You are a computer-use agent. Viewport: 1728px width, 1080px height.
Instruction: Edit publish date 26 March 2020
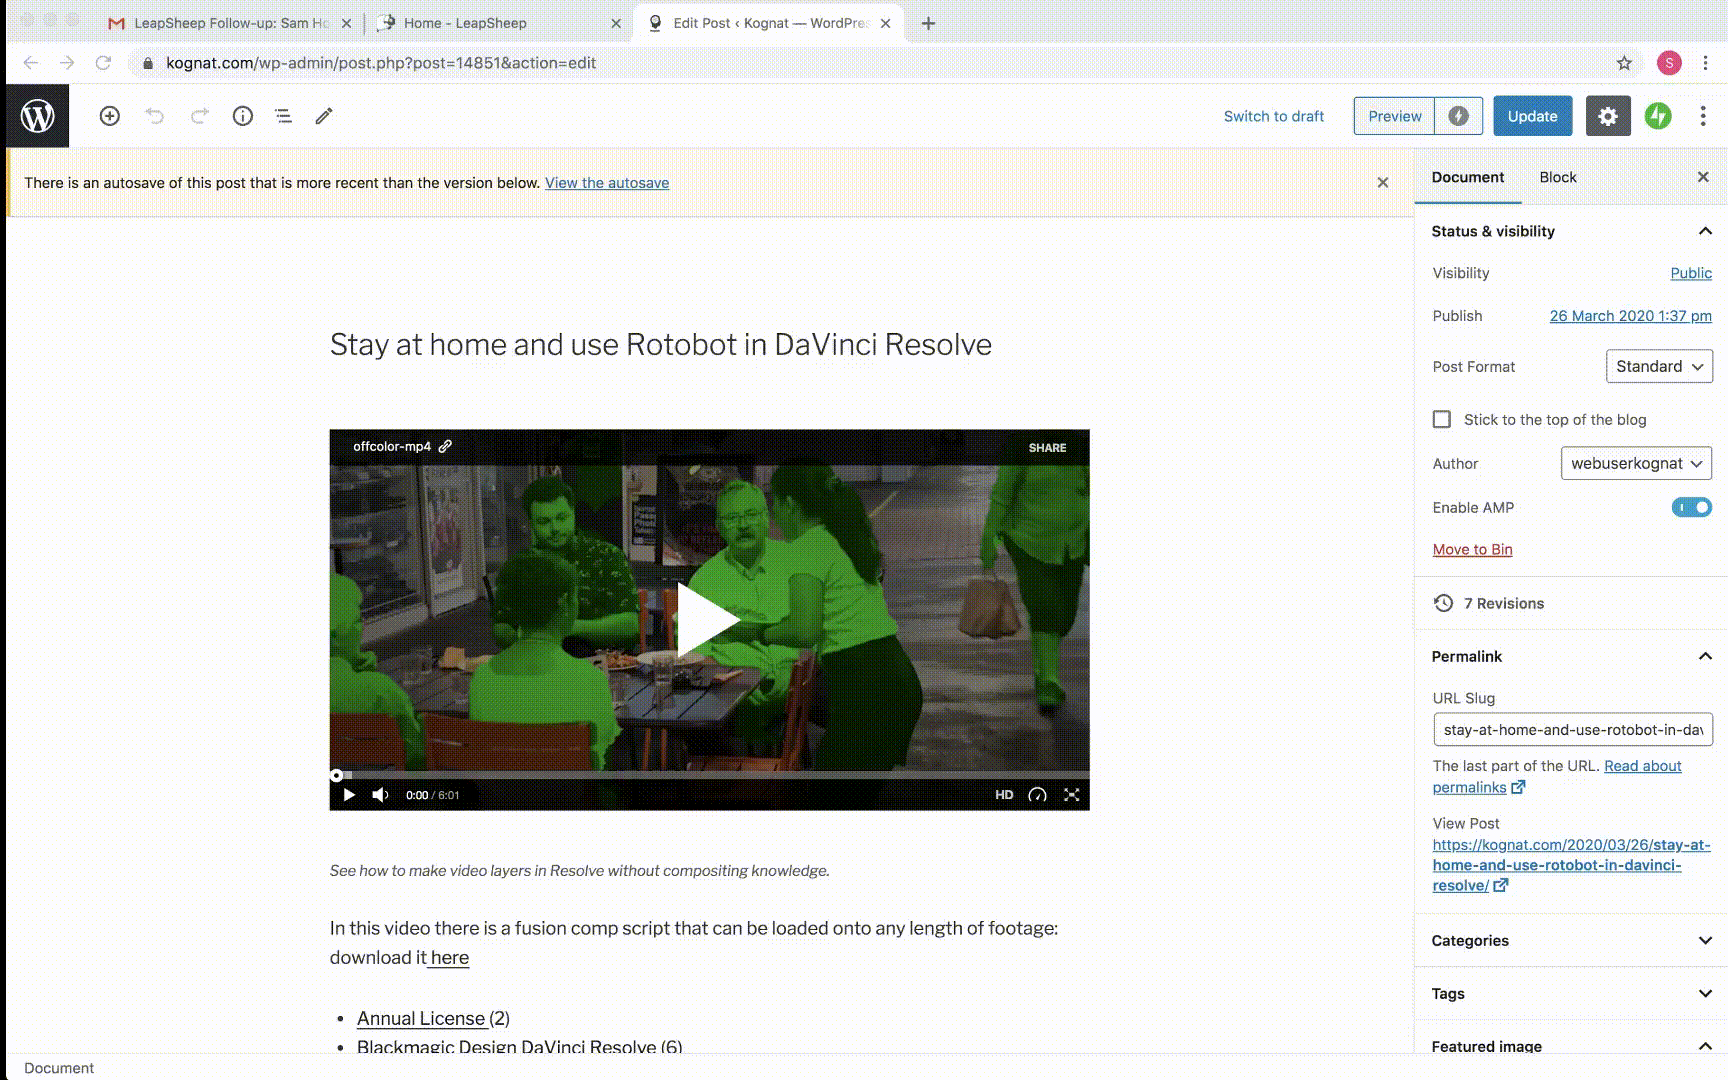1630,316
